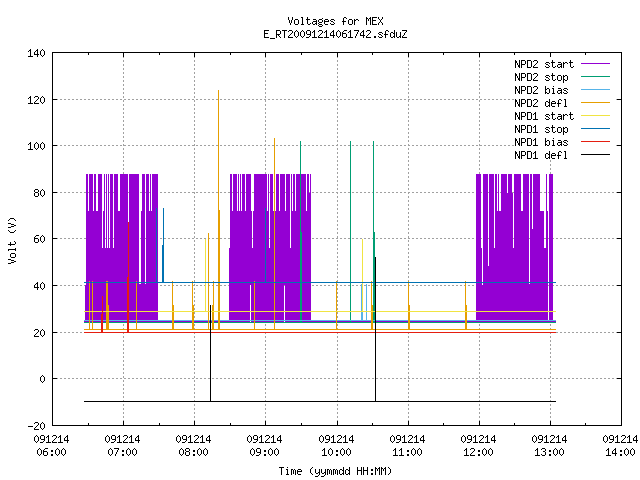This screenshot has height=480, width=640.
Task: Click the black spike reaching 52 V
Action: click(x=376, y=327)
